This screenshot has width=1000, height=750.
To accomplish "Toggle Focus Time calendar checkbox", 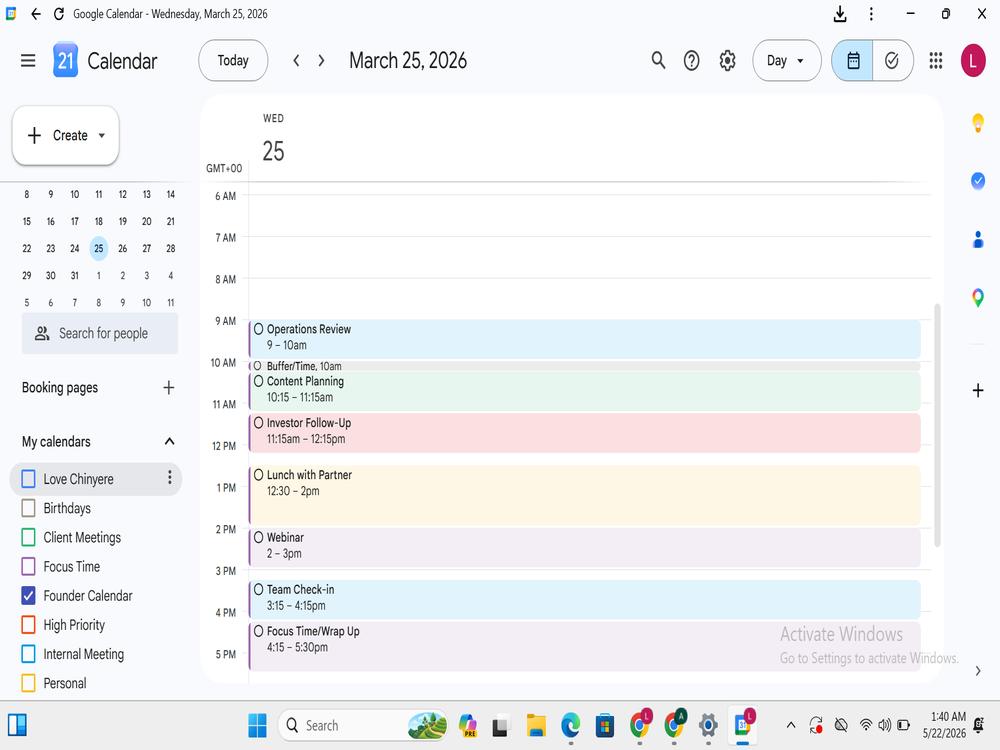I will coord(28,566).
